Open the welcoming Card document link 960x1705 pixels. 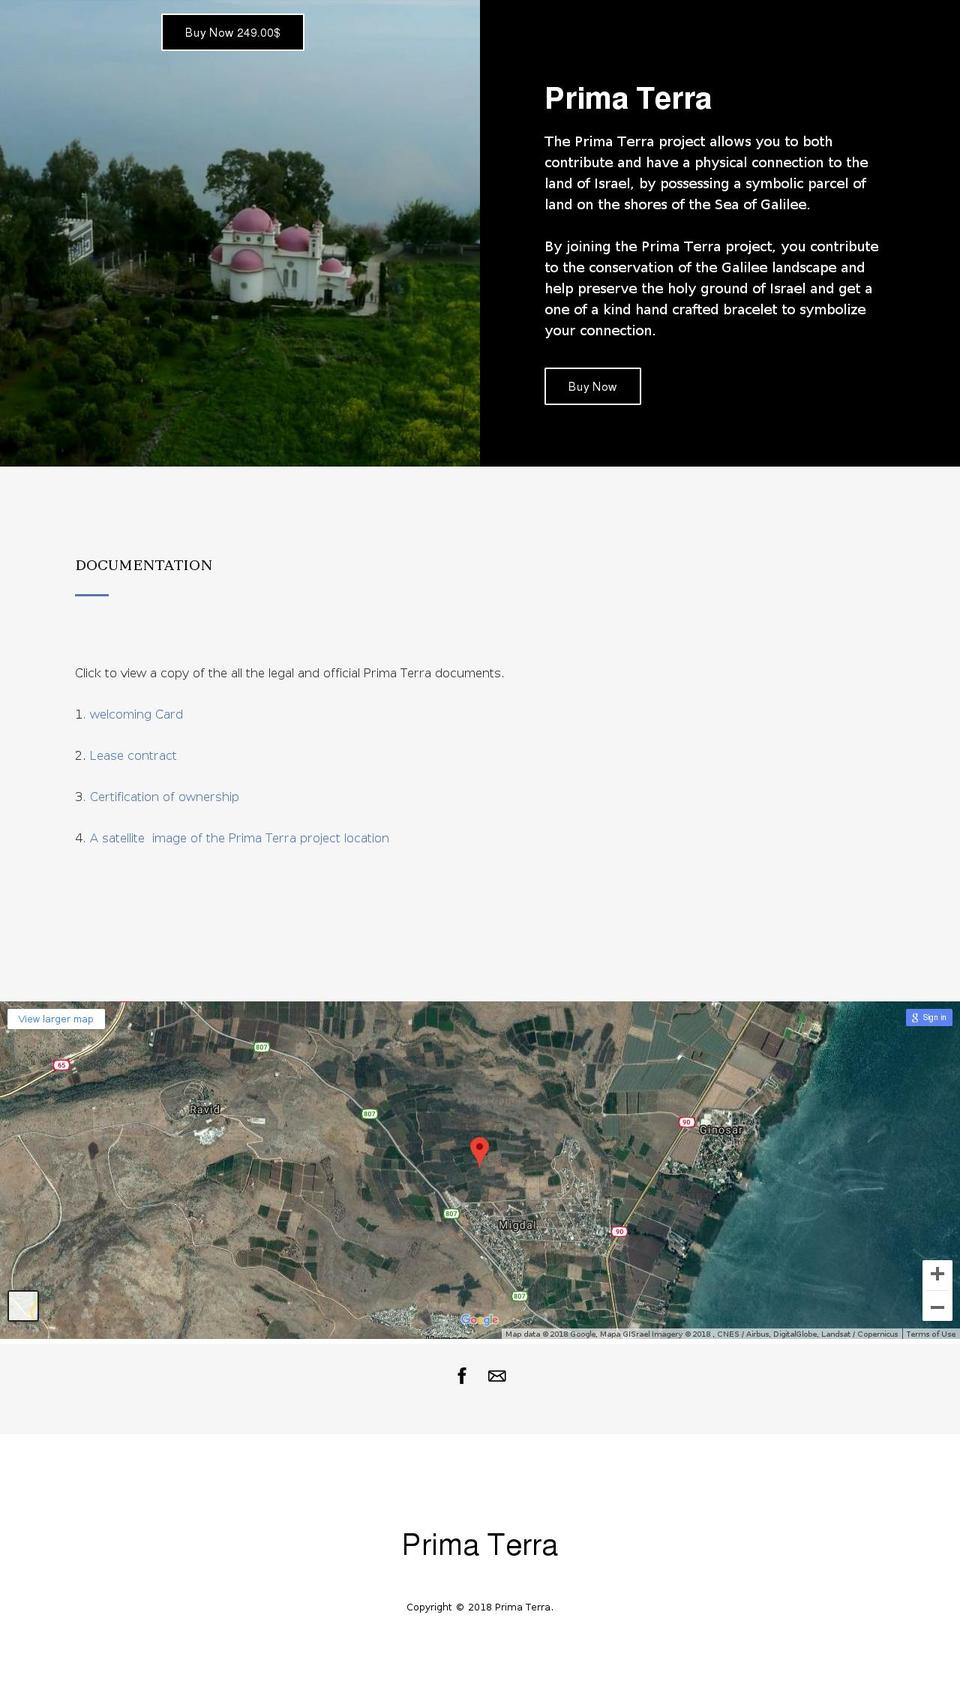coord(136,714)
